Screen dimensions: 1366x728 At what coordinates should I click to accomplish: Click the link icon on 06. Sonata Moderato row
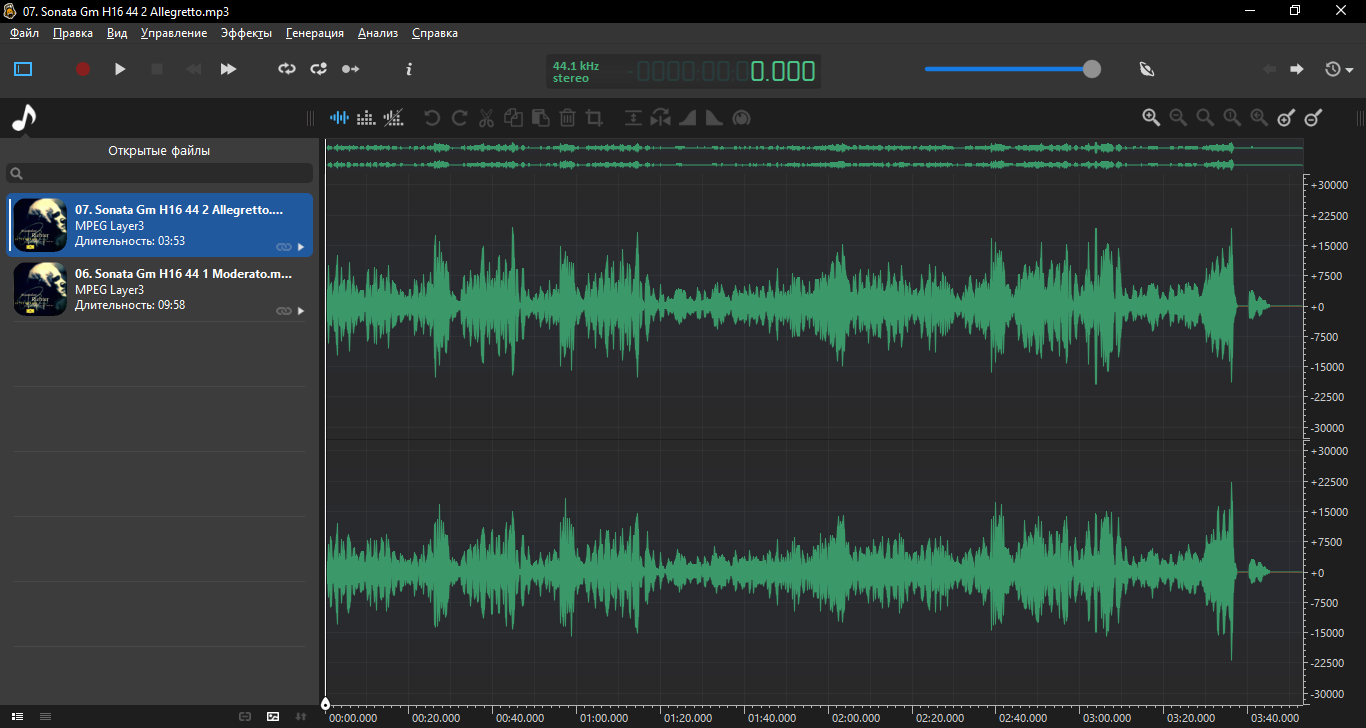pos(284,311)
